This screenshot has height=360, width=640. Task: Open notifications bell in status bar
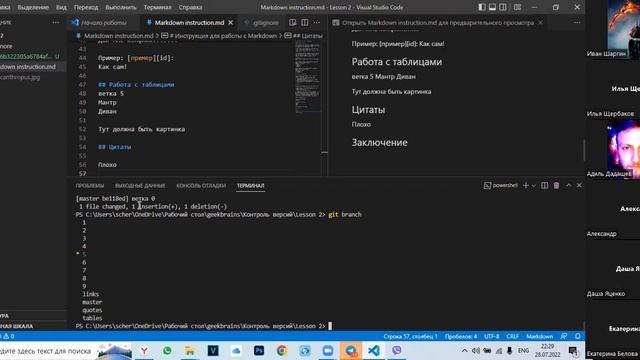pos(578,336)
